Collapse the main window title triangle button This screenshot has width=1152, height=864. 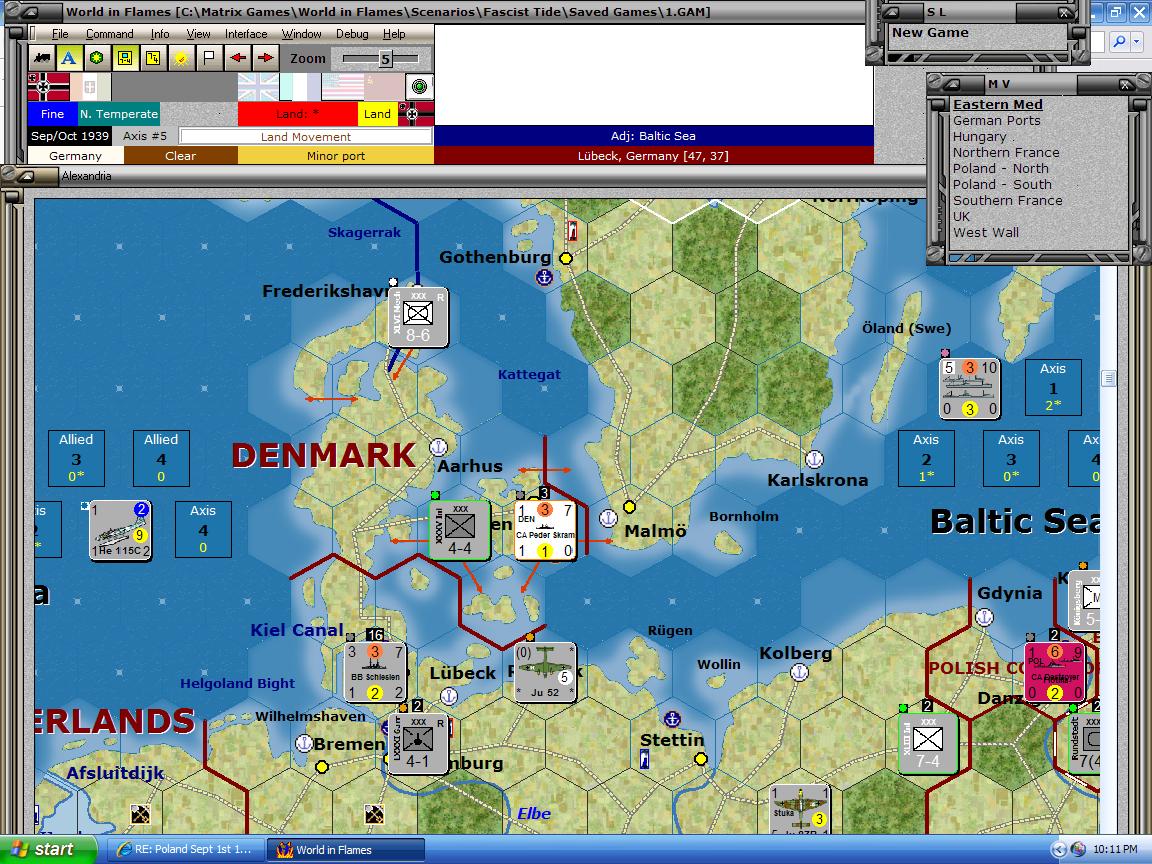pyautogui.click(x=31, y=12)
